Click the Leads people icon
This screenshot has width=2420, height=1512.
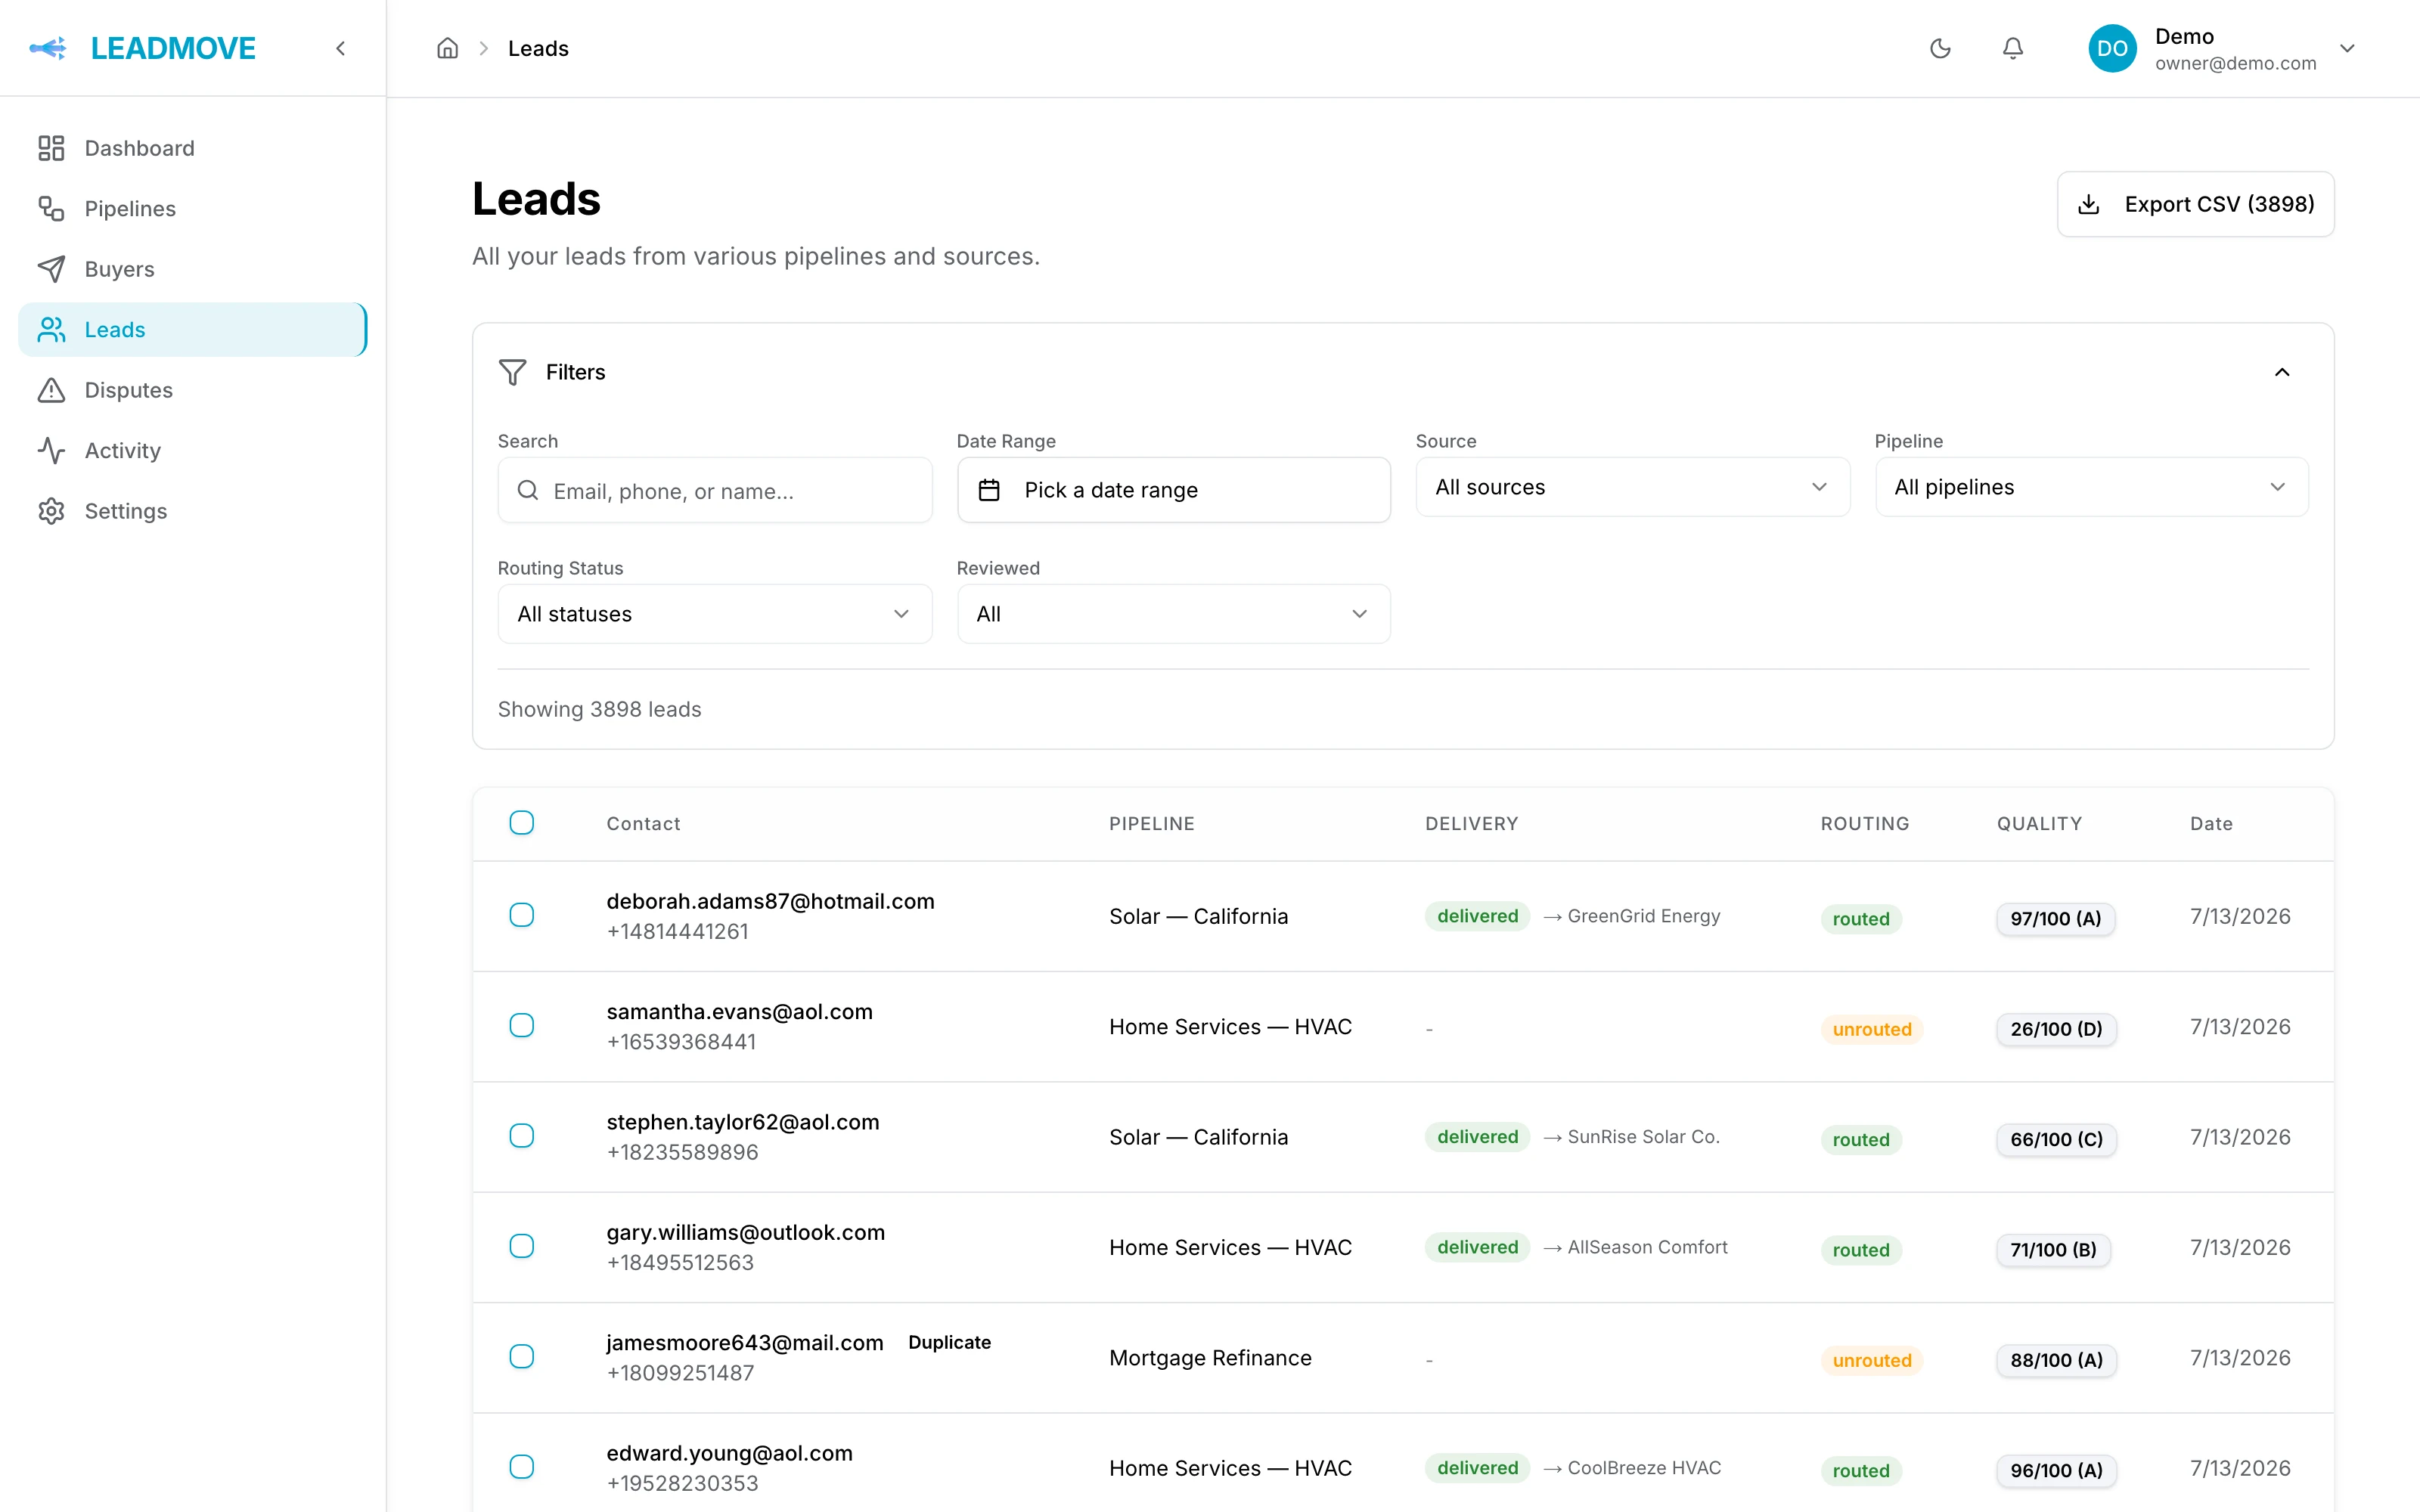(x=51, y=330)
